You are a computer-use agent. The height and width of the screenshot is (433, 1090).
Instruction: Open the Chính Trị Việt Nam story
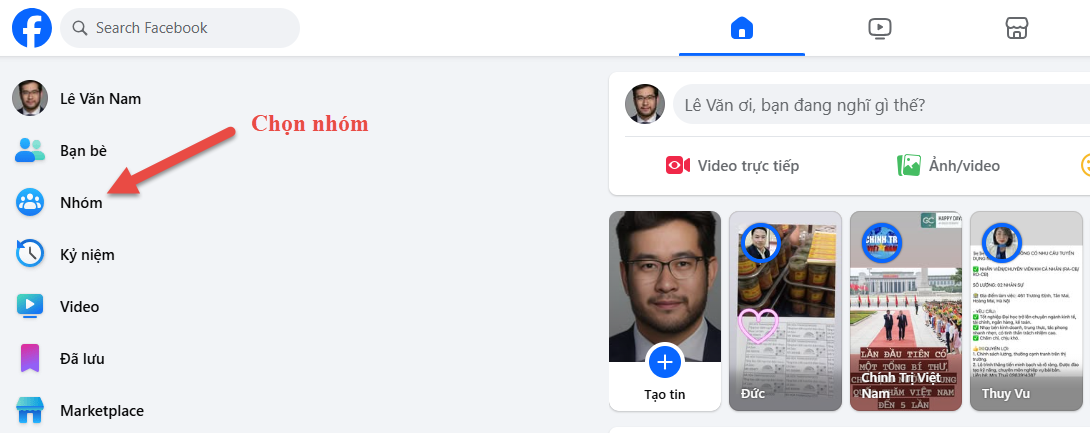pos(906,311)
